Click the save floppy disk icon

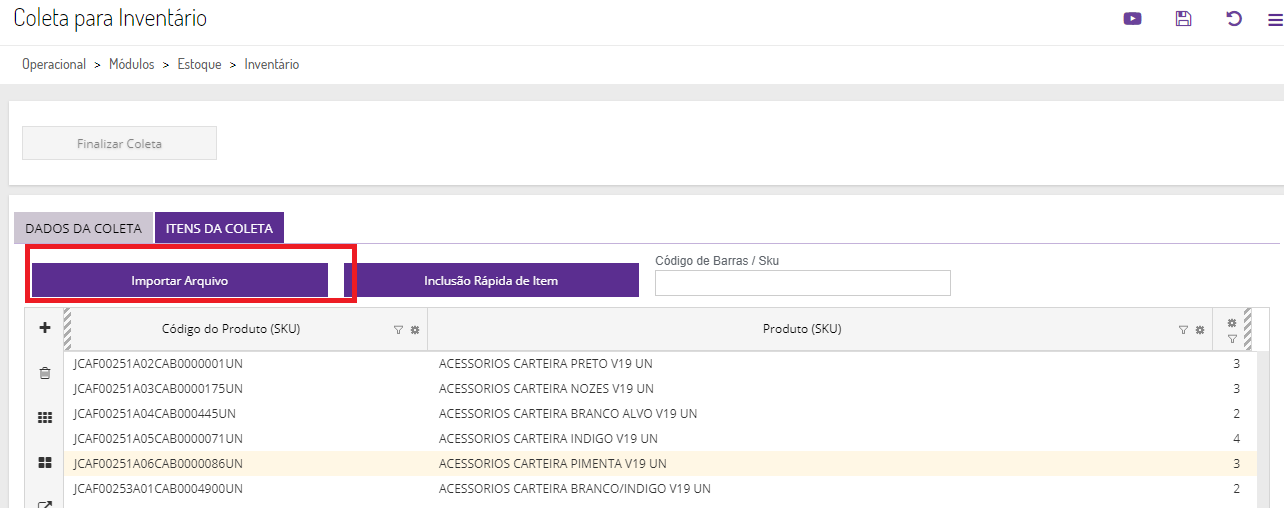point(1183,18)
